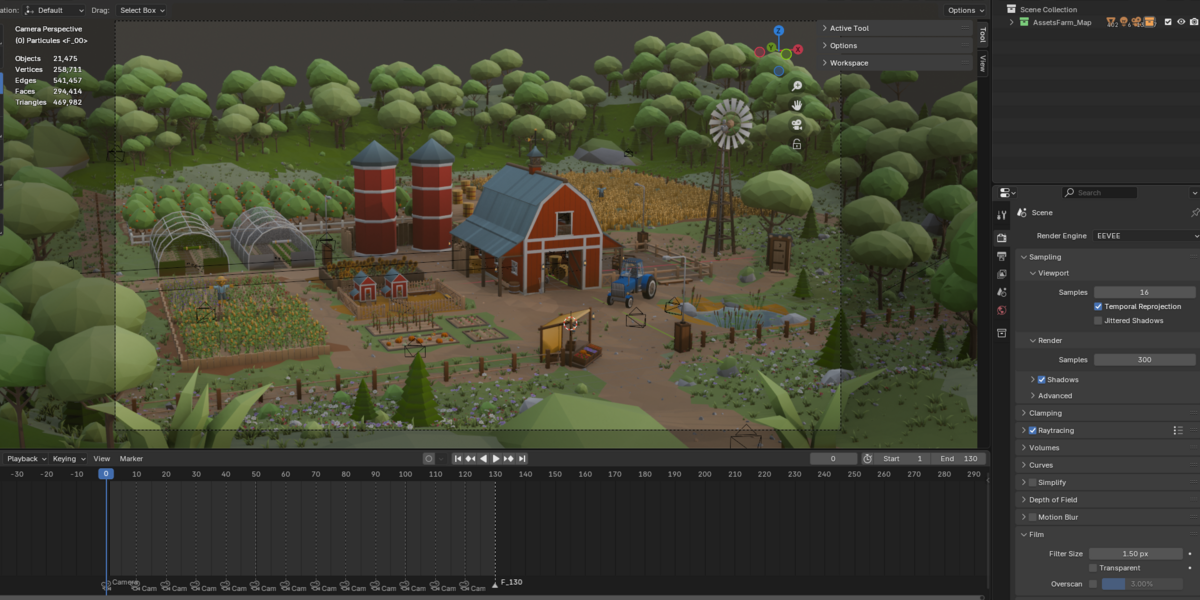
Task: Open the Keying menu
Action: 68,458
